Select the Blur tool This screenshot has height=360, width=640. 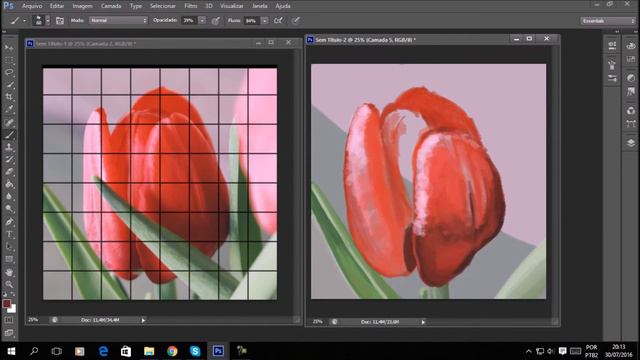click(x=9, y=197)
